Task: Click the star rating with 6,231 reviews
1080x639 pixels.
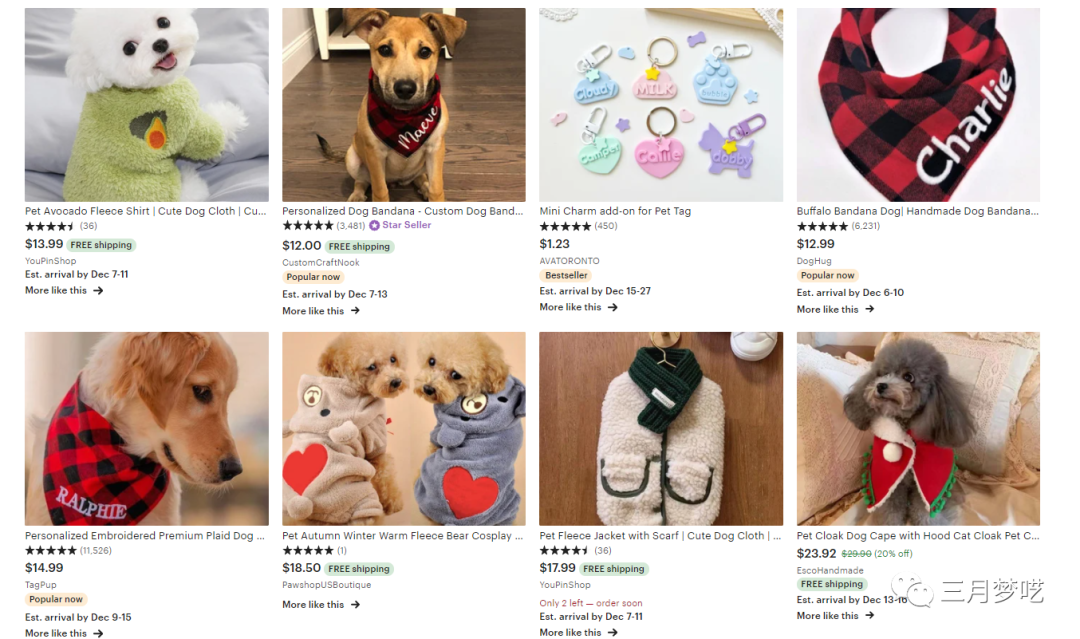Action: (822, 227)
